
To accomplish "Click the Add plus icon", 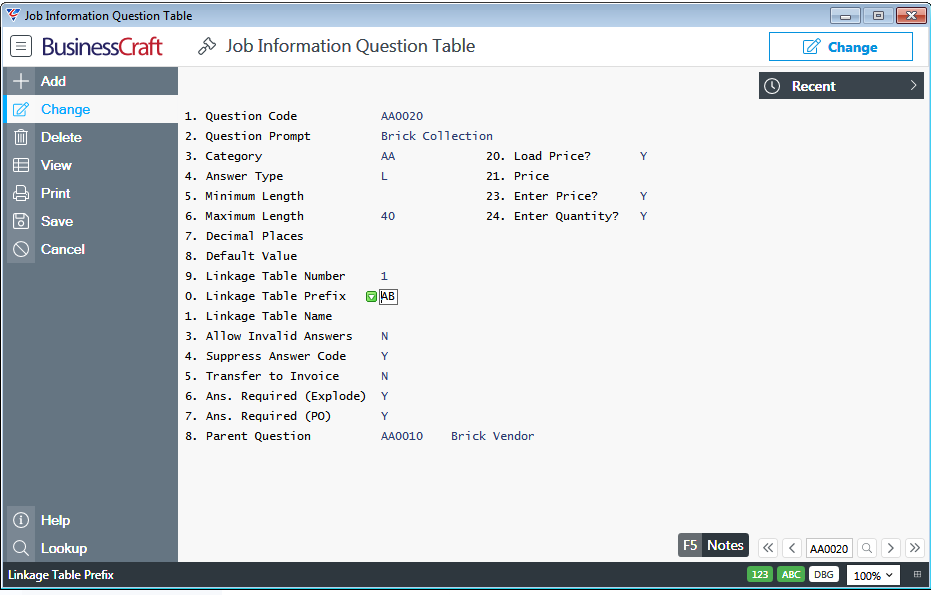I will tap(21, 81).
